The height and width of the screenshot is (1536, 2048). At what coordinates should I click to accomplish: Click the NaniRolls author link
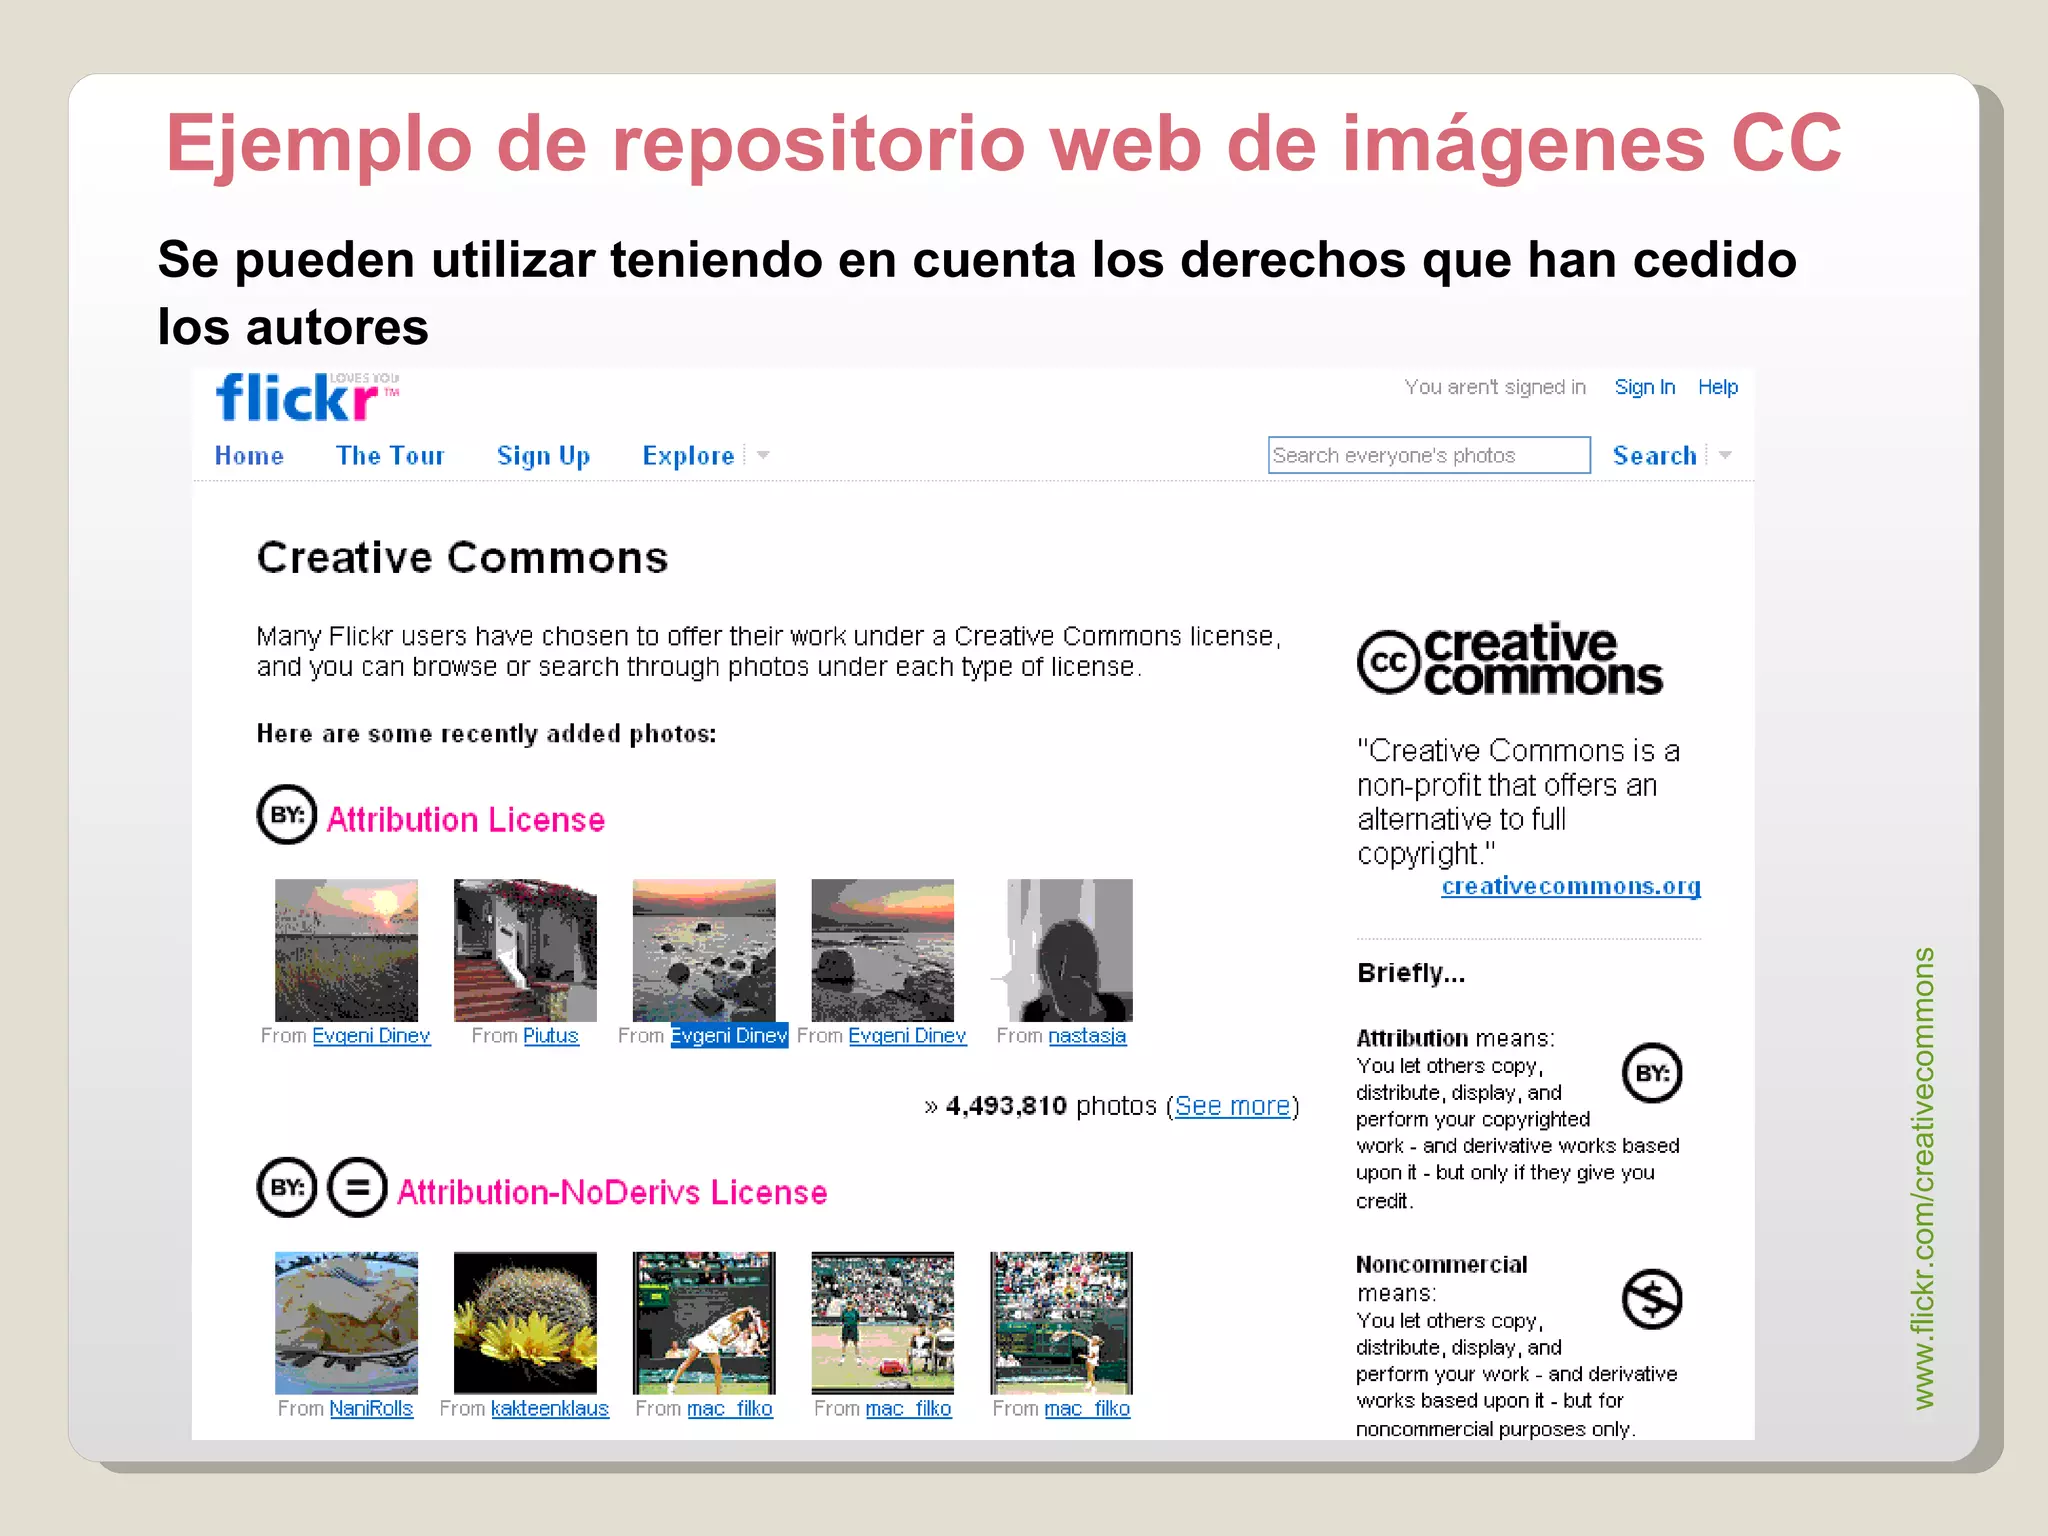point(371,1409)
